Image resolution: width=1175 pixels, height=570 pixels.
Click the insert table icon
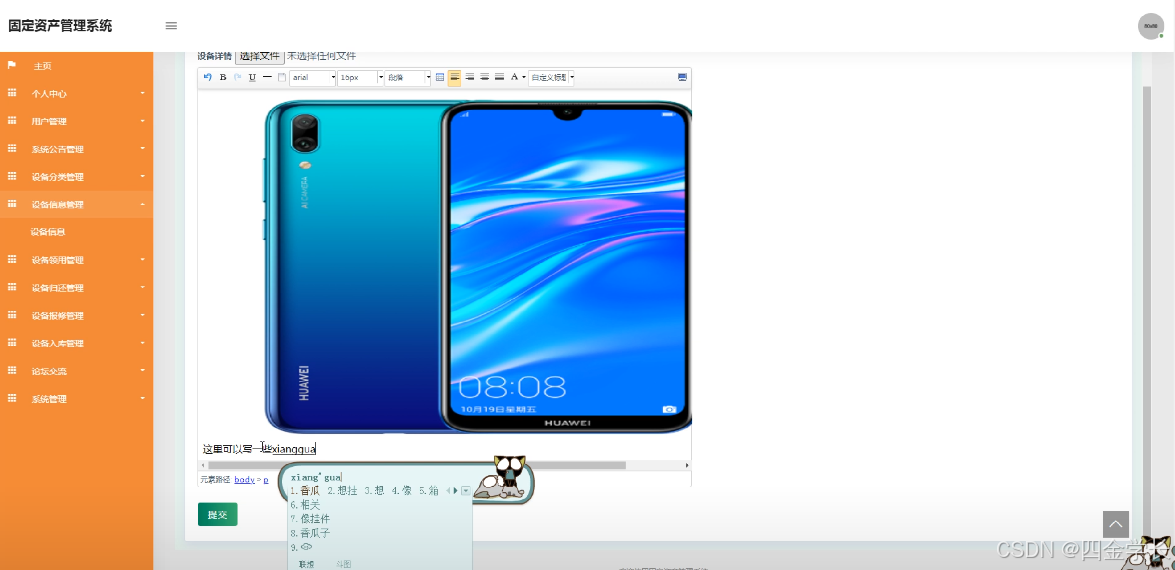(x=440, y=77)
